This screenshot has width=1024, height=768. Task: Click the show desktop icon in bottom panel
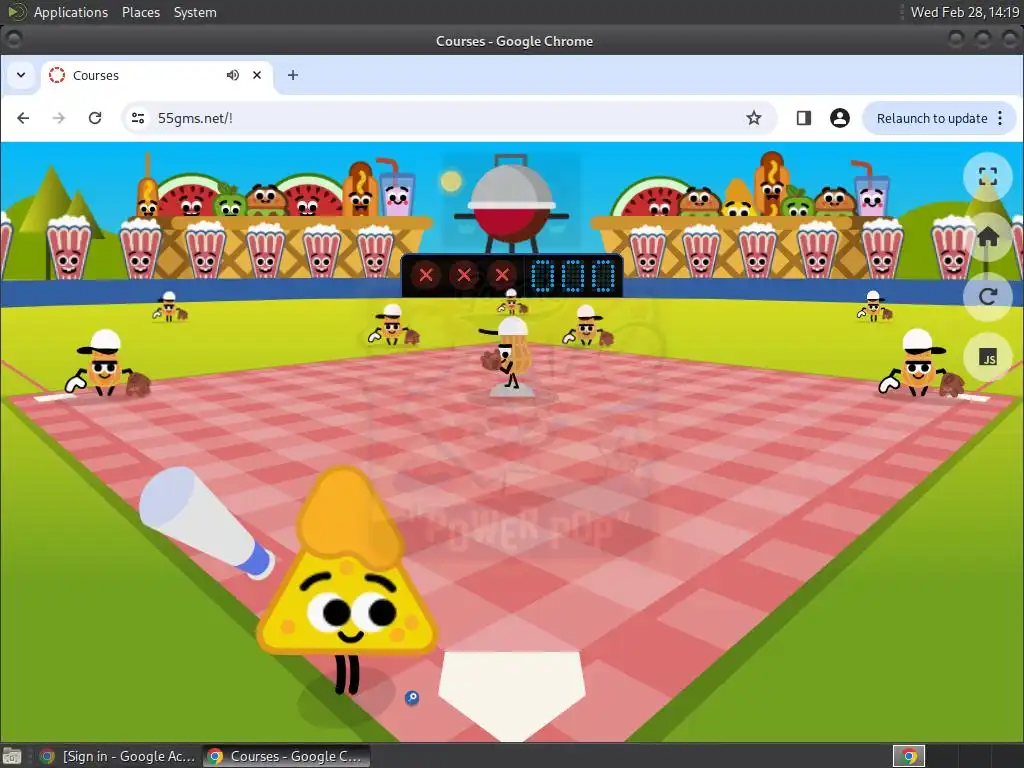(x=12, y=756)
